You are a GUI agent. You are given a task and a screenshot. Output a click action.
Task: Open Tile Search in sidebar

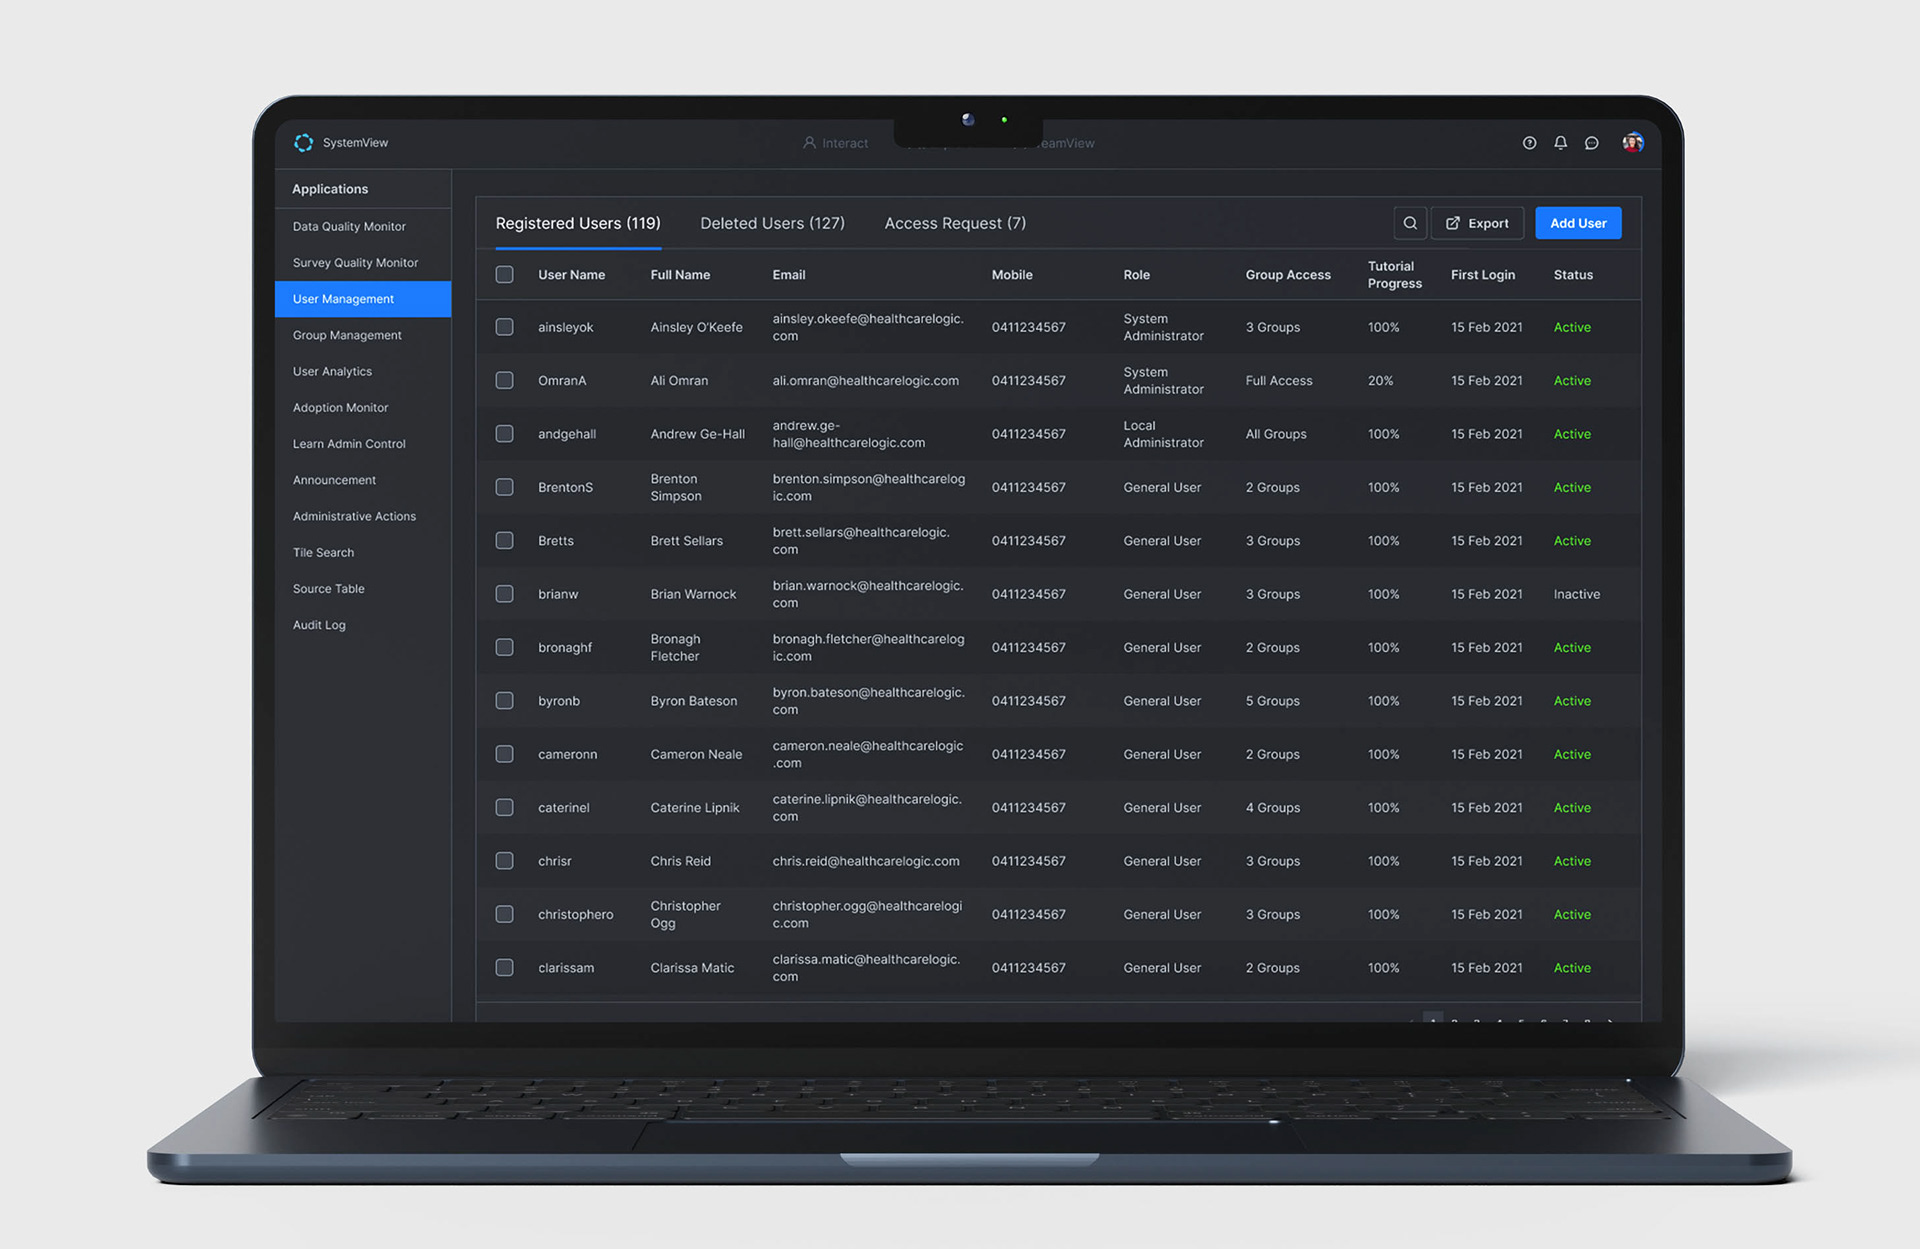[x=363, y=552]
